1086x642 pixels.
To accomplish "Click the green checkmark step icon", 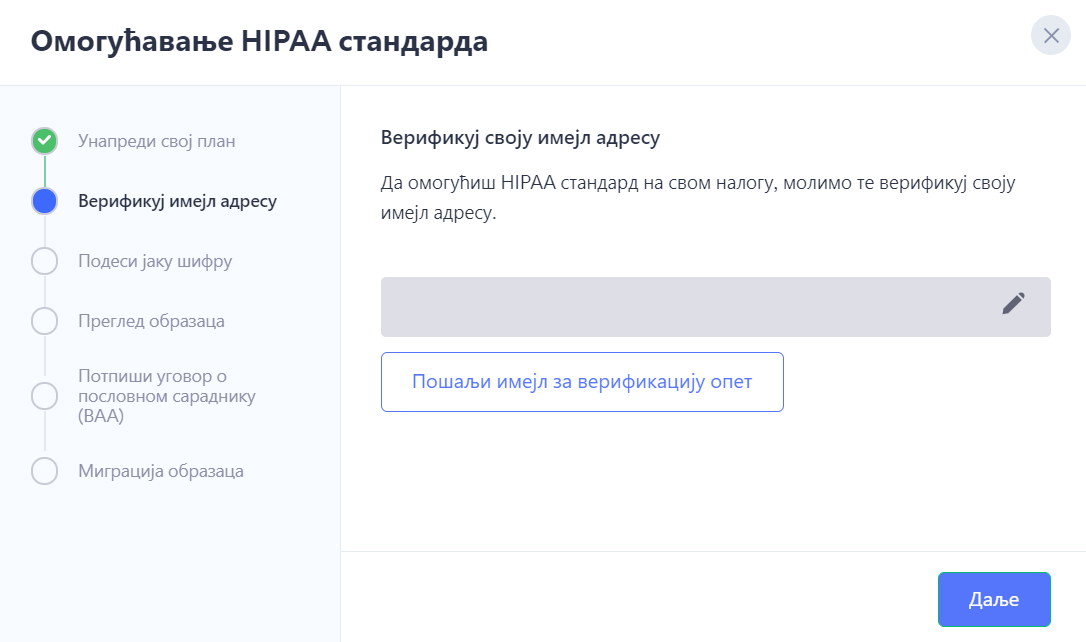I will point(44,141).
